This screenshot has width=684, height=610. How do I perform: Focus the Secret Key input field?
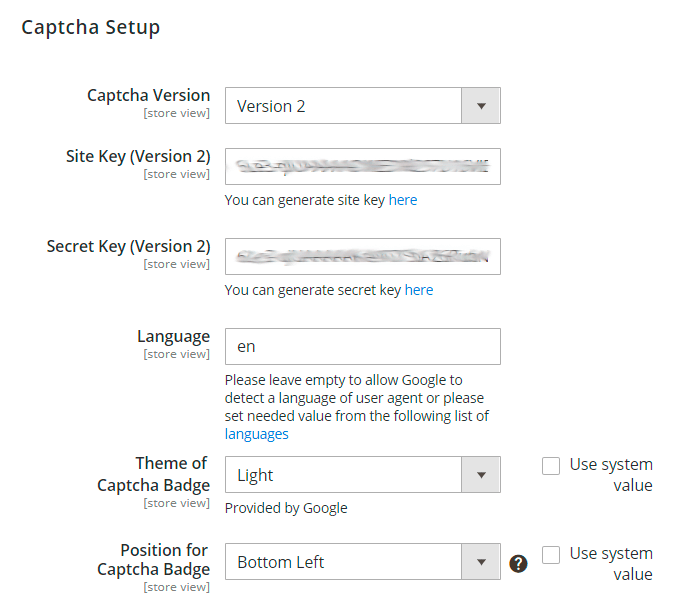pyautogui.click(x=362, y=256)
